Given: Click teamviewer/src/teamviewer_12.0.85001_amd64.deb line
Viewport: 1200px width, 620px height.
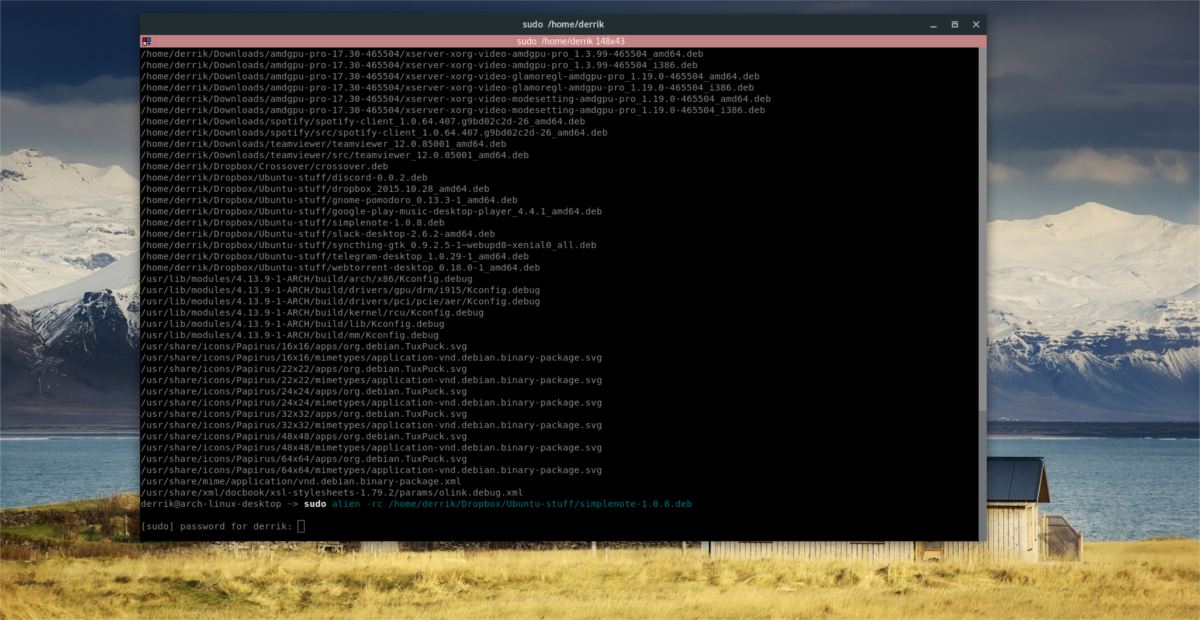Looking at the screenshot, I should (335, 155).
